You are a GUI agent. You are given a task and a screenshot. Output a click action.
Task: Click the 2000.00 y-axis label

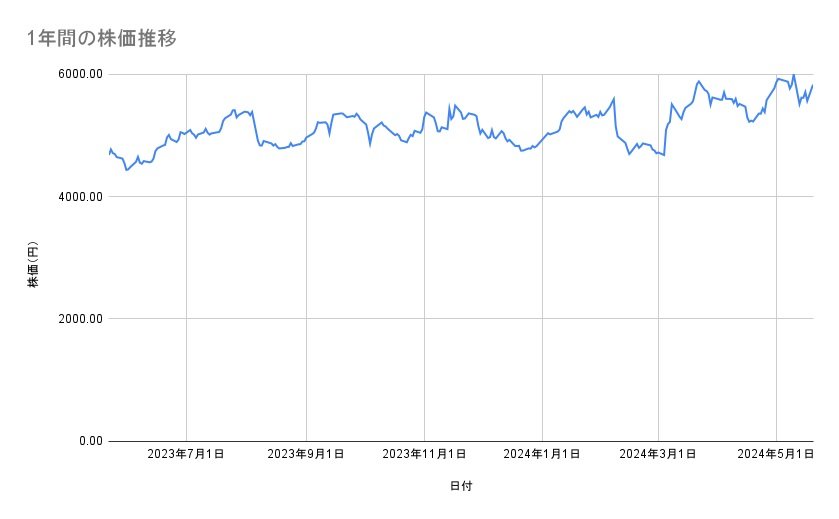[81, 319]
